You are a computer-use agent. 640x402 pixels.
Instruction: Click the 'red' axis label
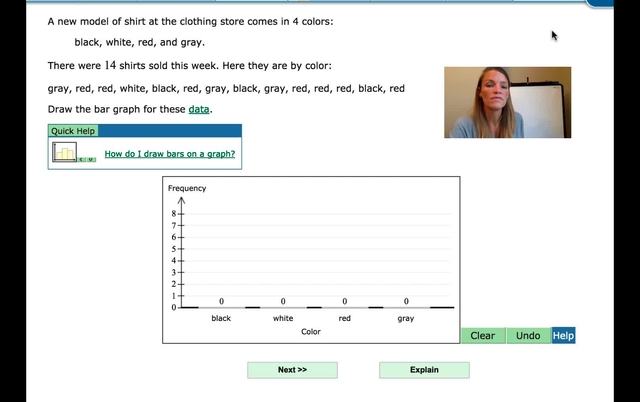pos(344,318)
